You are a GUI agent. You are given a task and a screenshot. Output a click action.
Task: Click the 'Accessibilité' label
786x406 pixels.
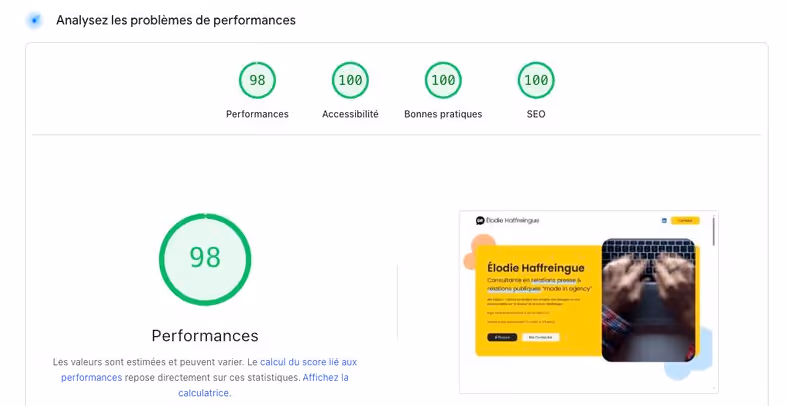350,114
